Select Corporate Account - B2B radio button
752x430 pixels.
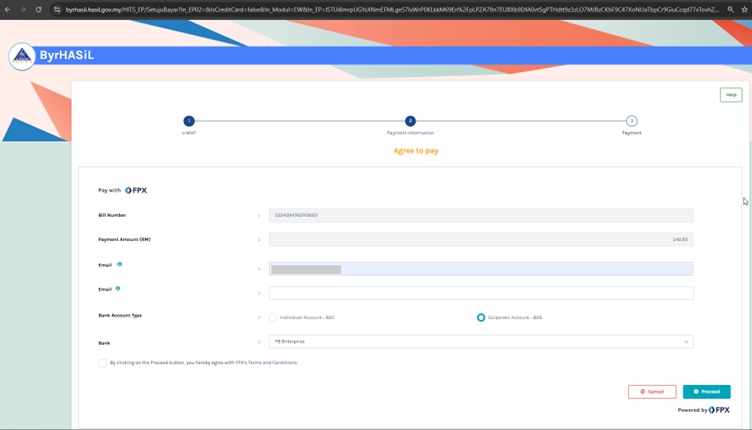pyautogui.click(x=481, y=317)
